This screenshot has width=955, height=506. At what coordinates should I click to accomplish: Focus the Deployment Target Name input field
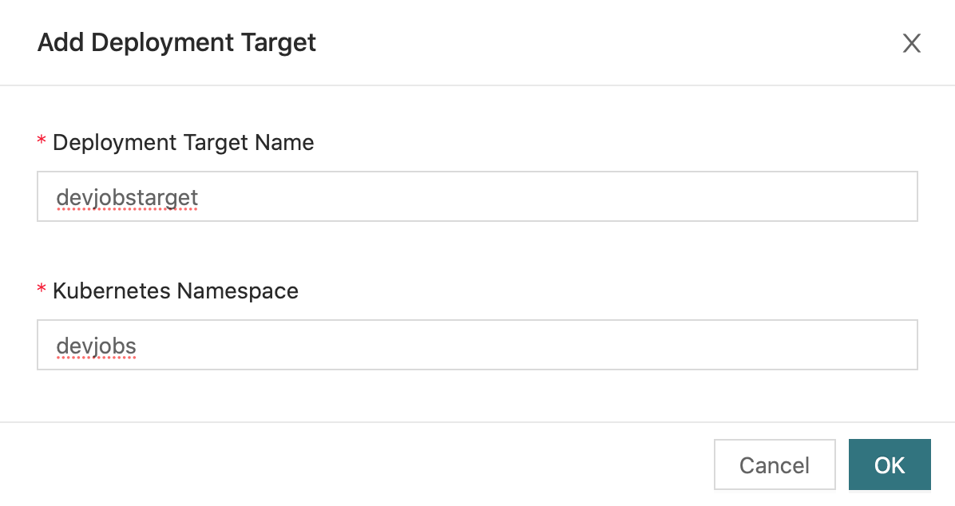click(477, 196)
